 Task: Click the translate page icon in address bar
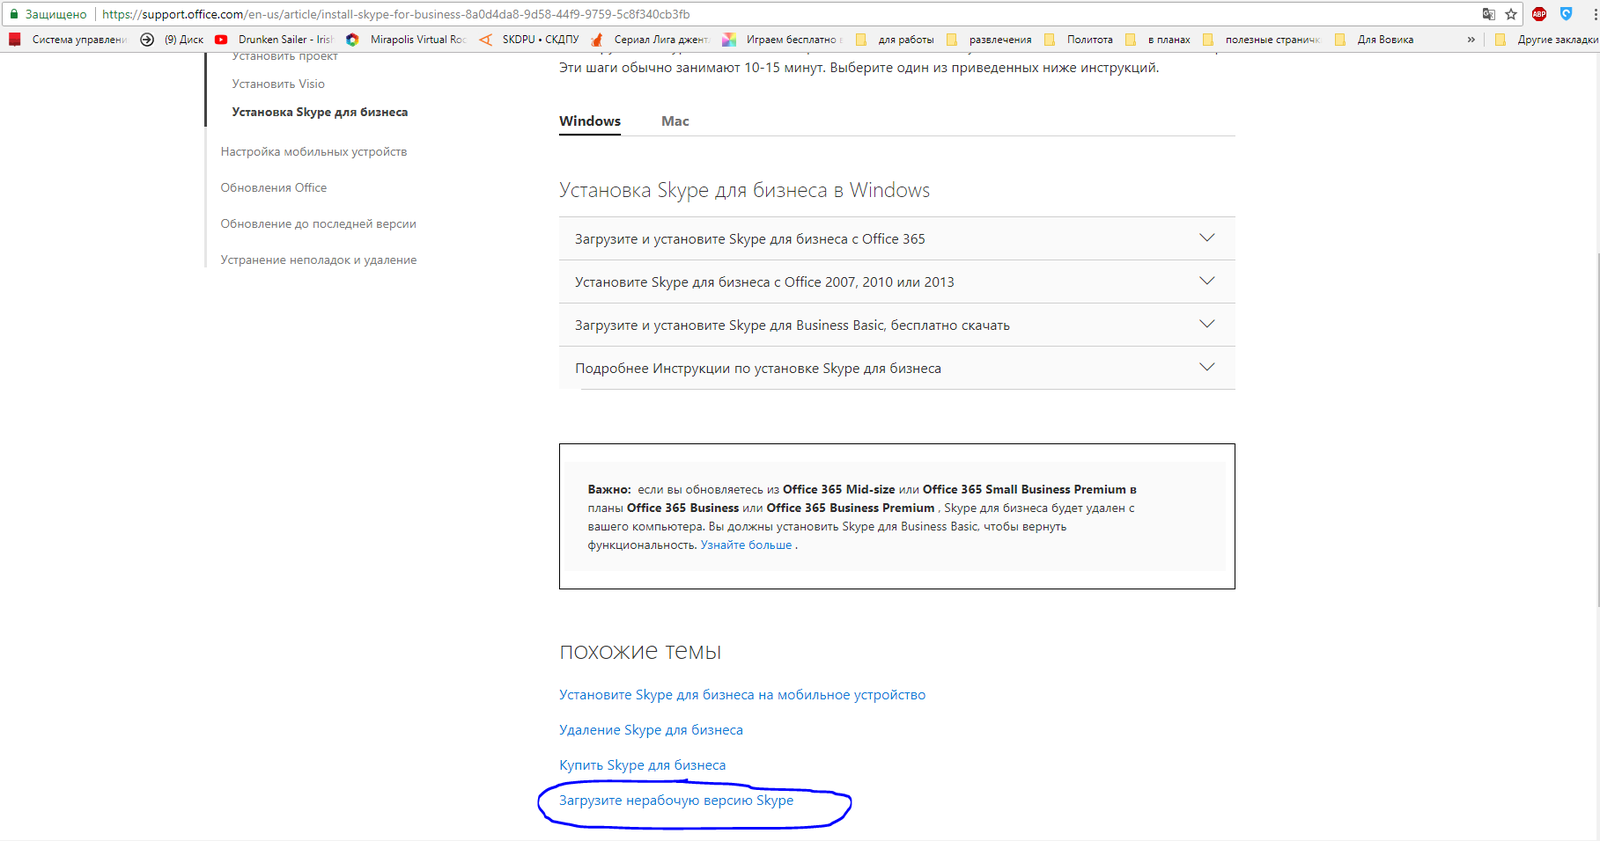pyautogui.click(x=1489, y=14)
